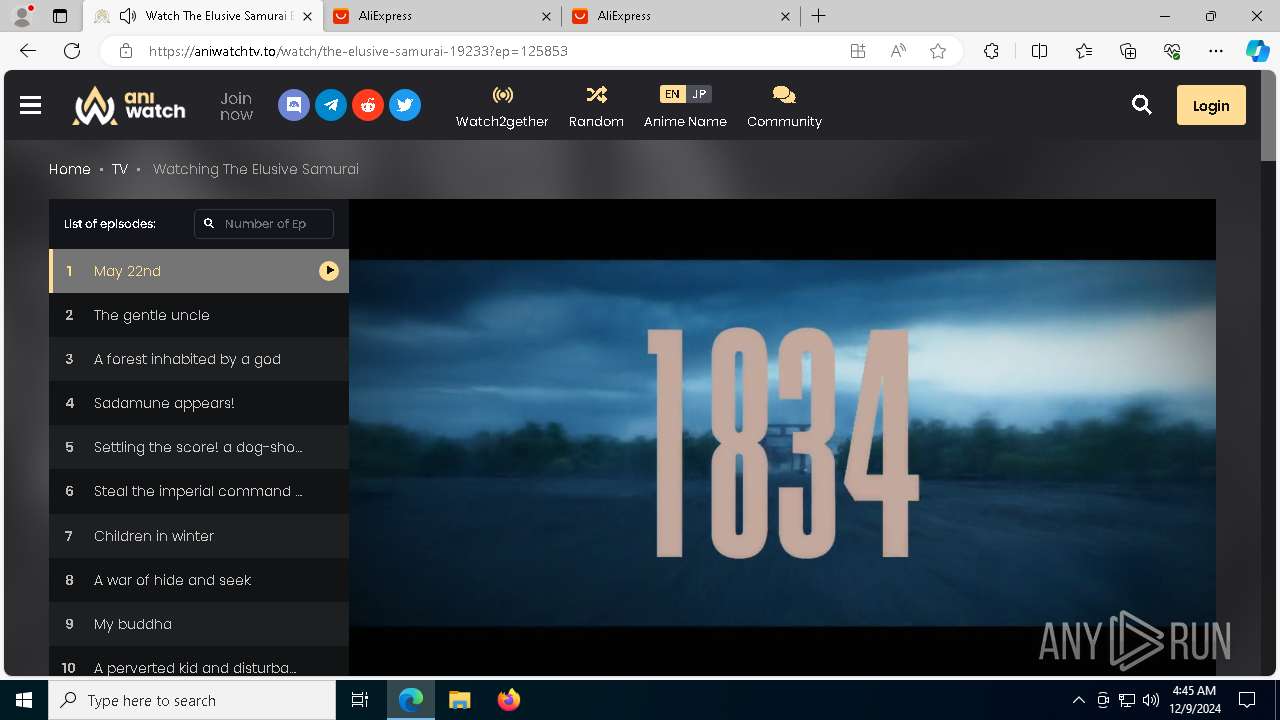1280x720 pixels.
Task: View site information lock icon
Action: click(125, 51)
